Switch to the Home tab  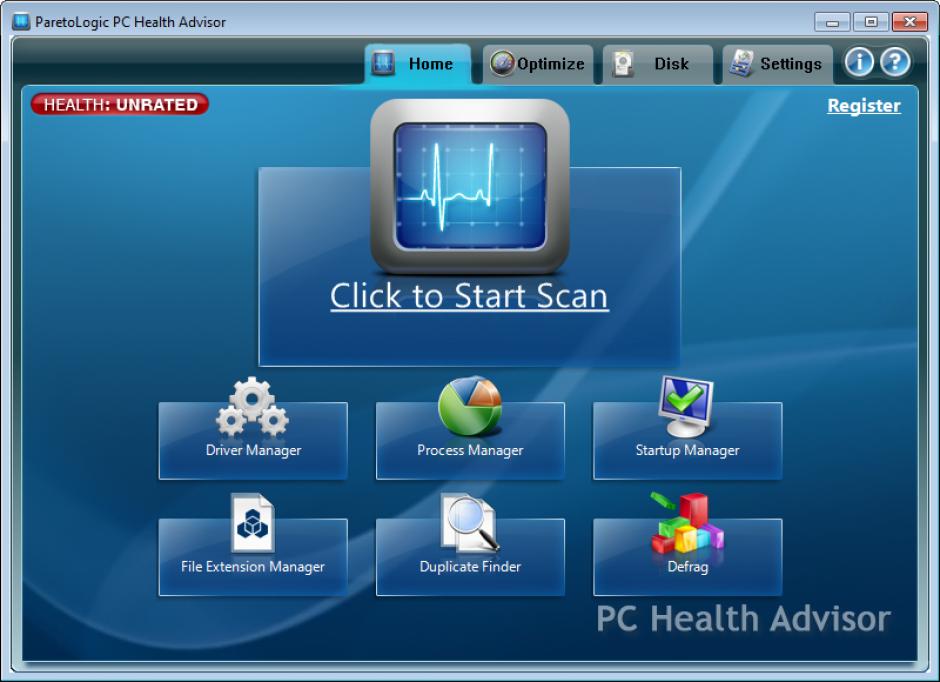[x=417, y=64]
